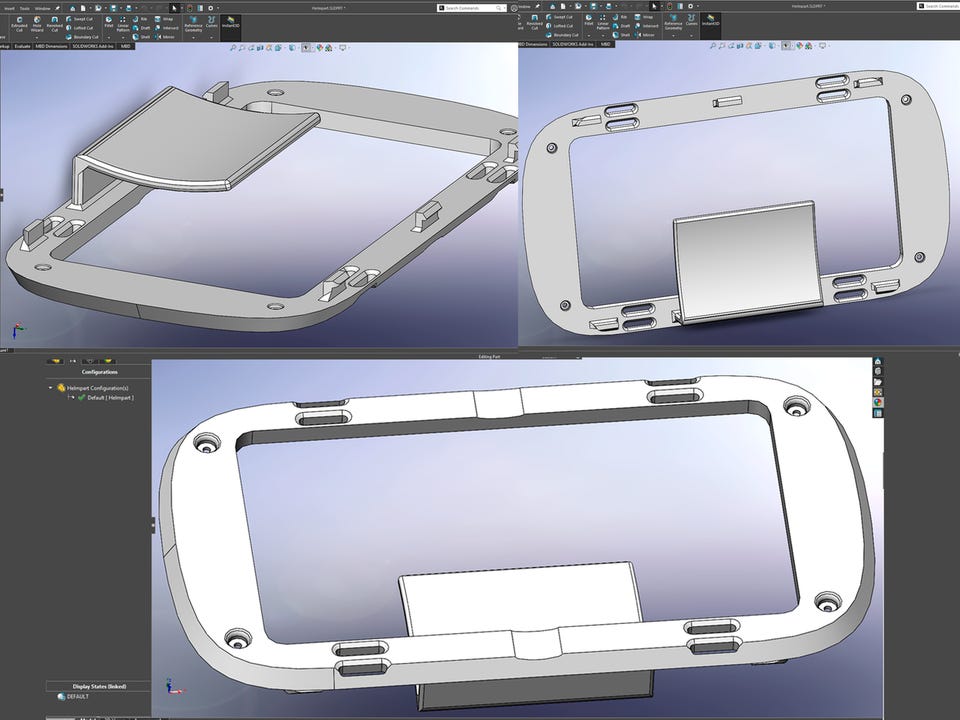Expand Reference Geometry dropdown in top-right window
Viewport: 960px width, 720px height.
click(673, 36)
